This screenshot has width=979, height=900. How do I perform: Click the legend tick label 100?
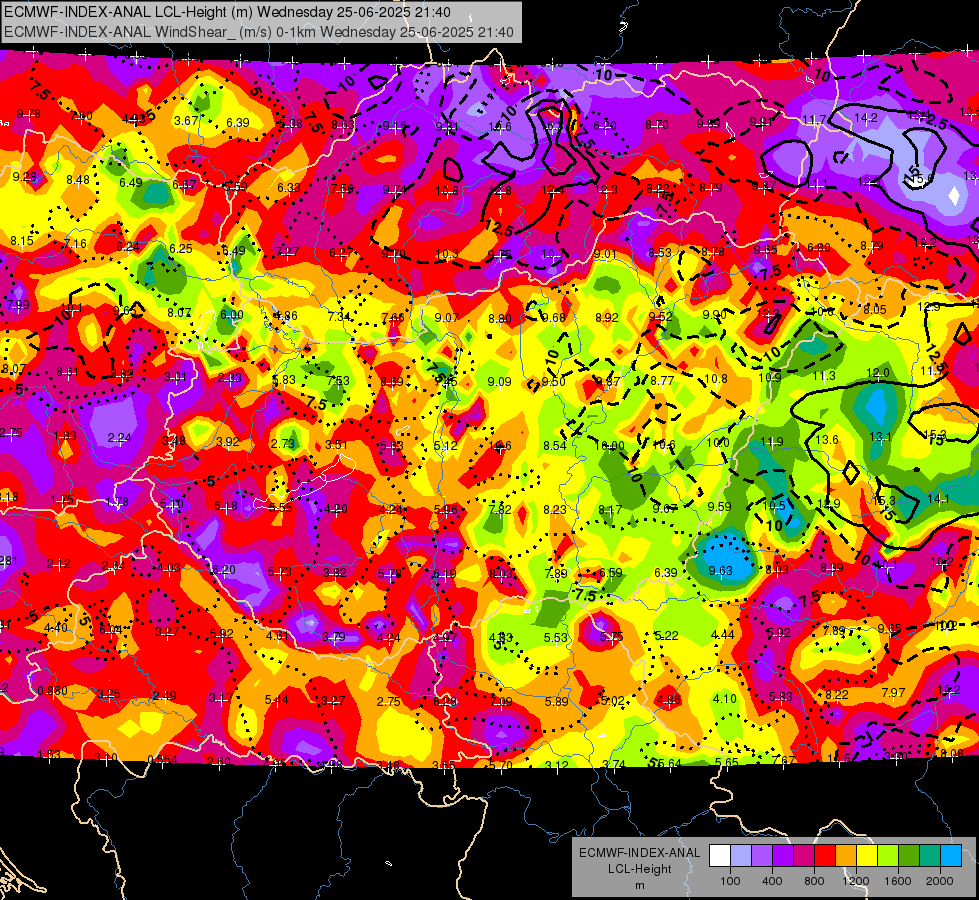click(x=730, y=881)
